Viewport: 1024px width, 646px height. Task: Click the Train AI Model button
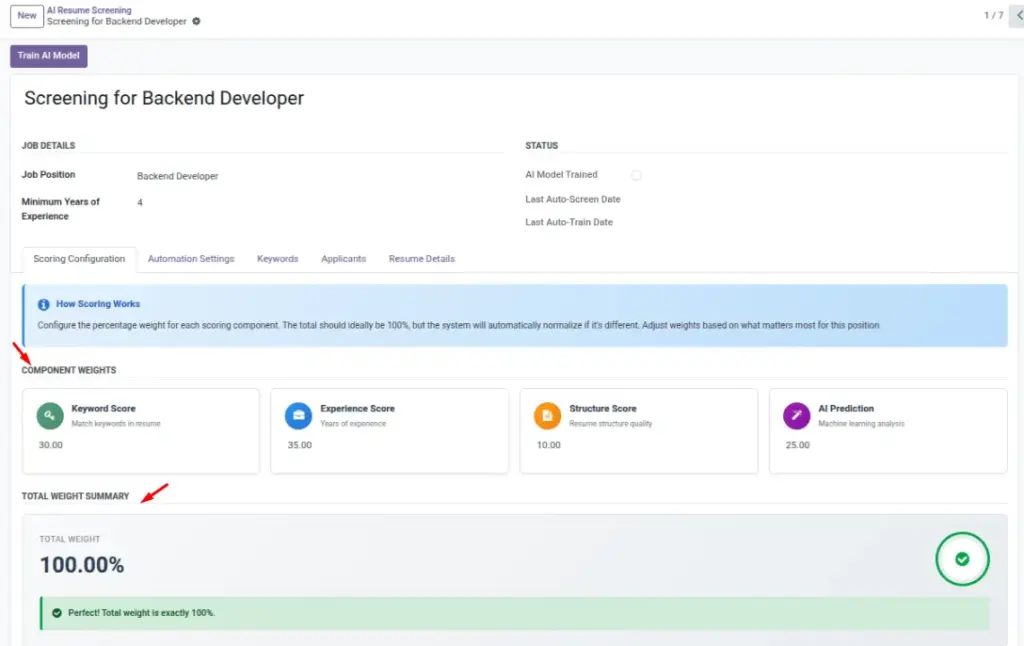click(x=48, y=56)
